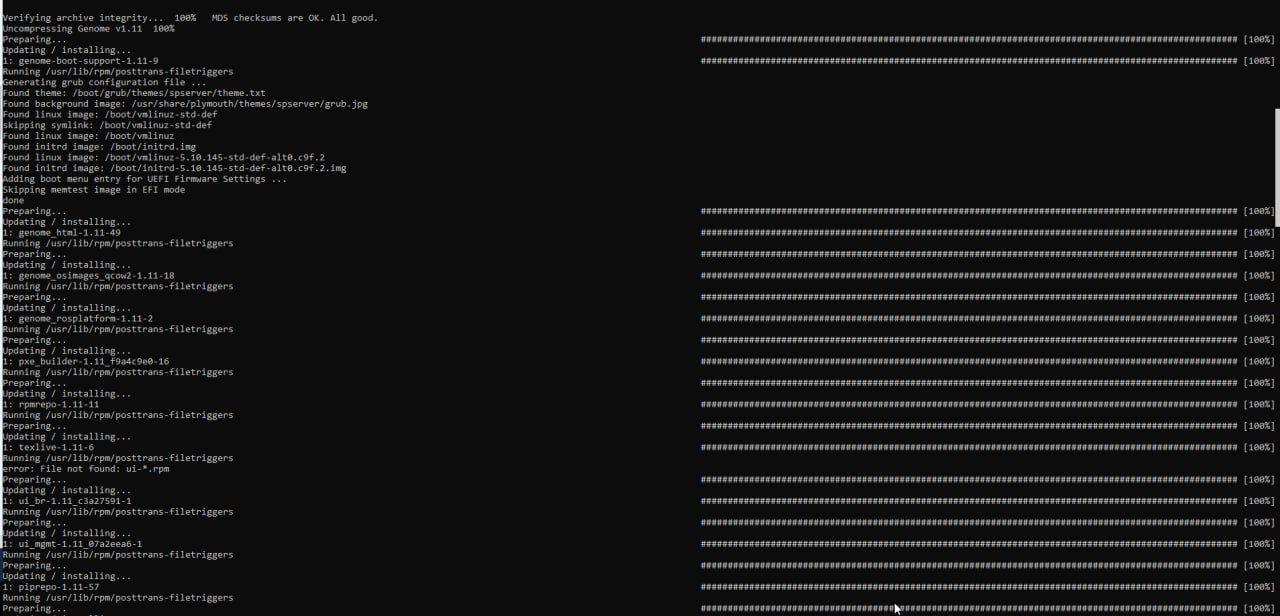
Task: Click the 'Uncompressing Genome v1.11' line
Action: click(88, 29)
